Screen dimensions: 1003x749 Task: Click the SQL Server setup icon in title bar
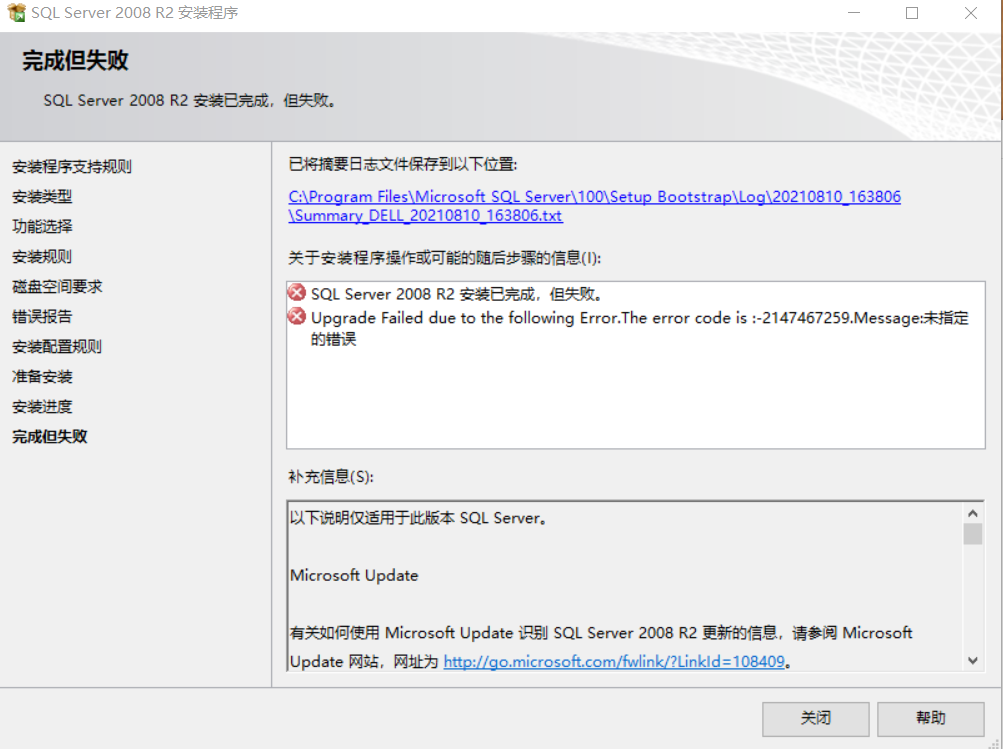[x=16, y=12]
